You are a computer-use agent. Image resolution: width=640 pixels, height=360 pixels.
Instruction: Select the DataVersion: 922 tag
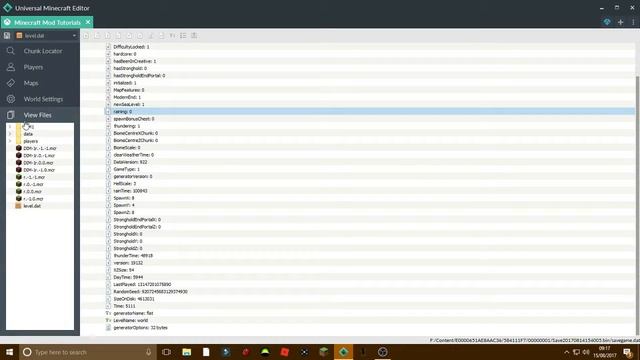point(130,162)
